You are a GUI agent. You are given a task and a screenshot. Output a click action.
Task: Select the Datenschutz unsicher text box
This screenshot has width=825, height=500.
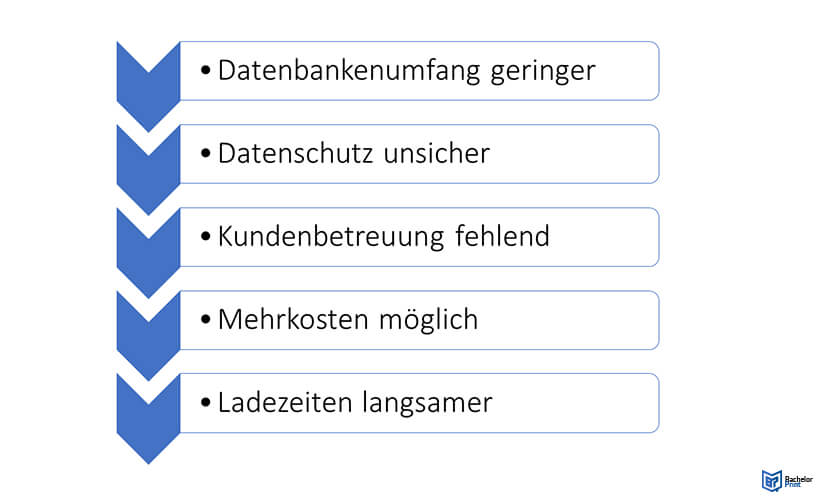(x=419, y=154)
